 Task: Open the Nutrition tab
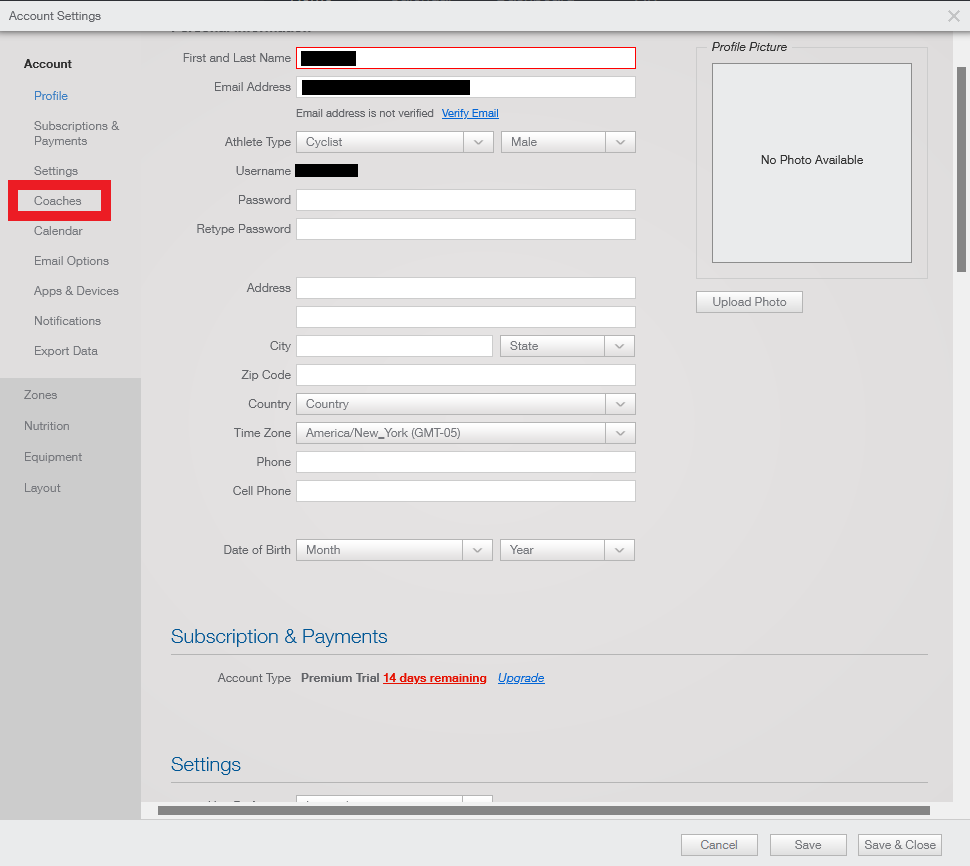47,426
